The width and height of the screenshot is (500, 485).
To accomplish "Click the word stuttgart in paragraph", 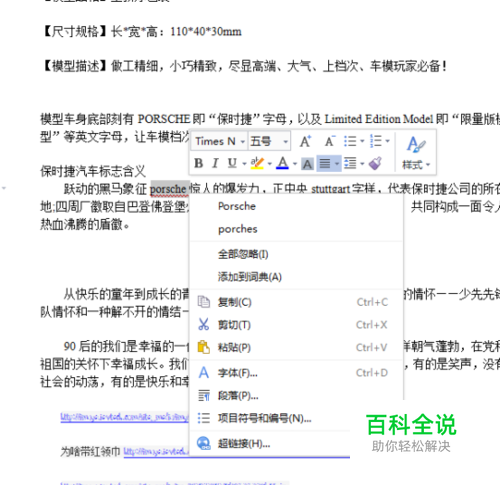I will click(330, 189).
